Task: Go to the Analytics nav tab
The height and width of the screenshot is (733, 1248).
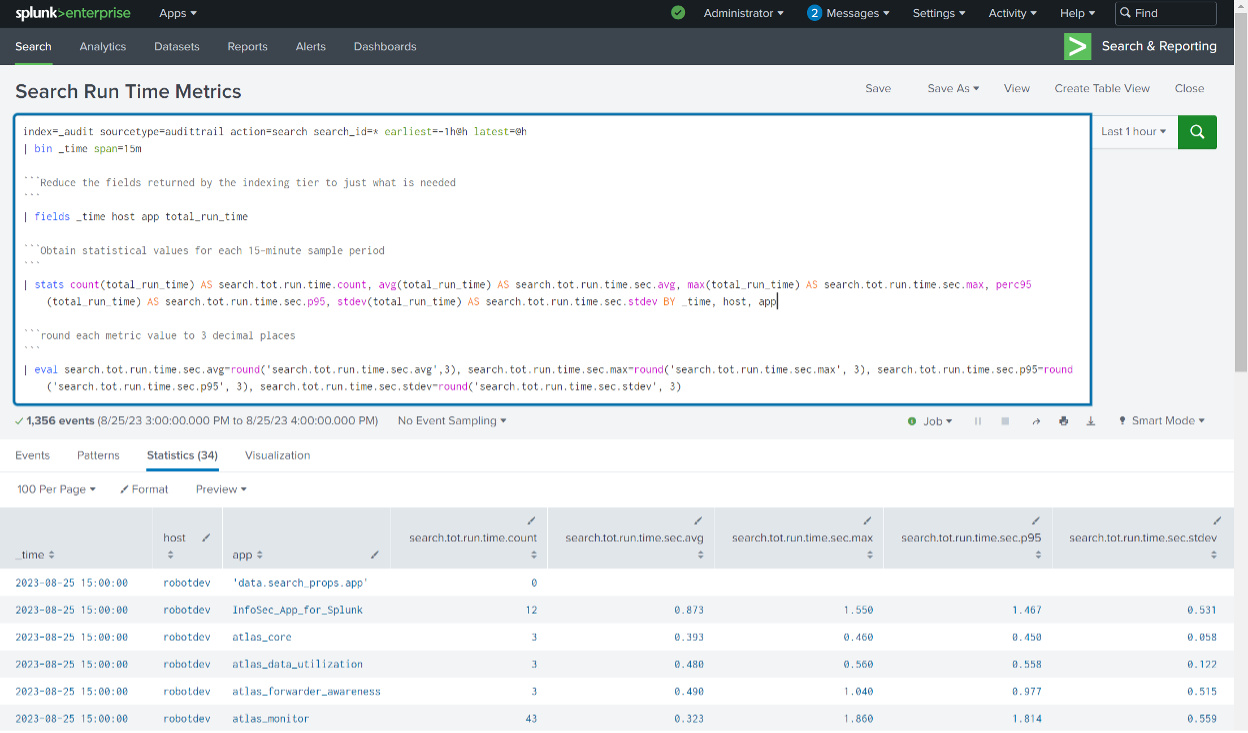Action: 103,46
